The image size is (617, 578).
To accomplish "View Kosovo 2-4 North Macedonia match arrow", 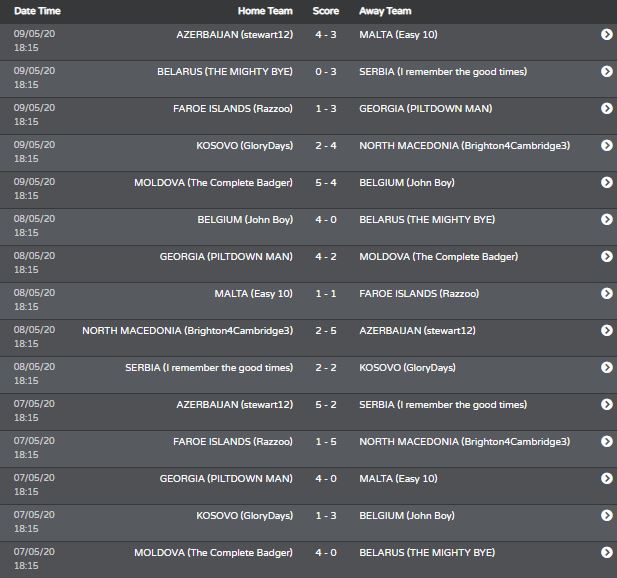I will pos(606,145).
